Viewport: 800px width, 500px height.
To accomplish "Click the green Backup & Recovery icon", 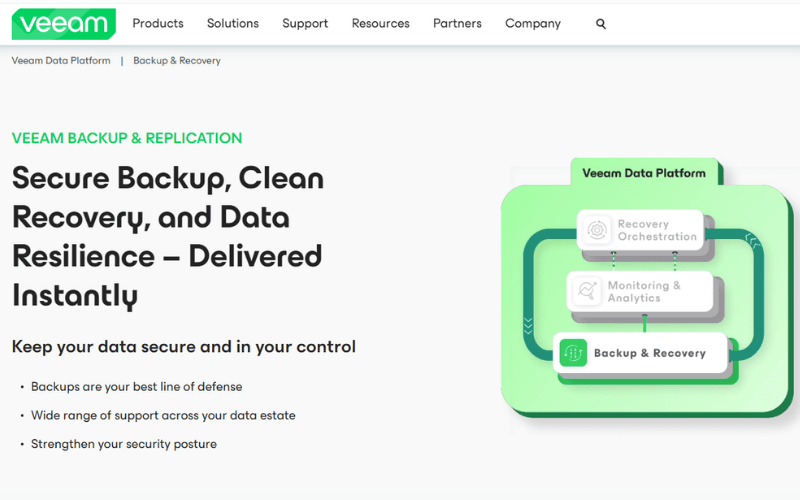I will tap(573, 353).
